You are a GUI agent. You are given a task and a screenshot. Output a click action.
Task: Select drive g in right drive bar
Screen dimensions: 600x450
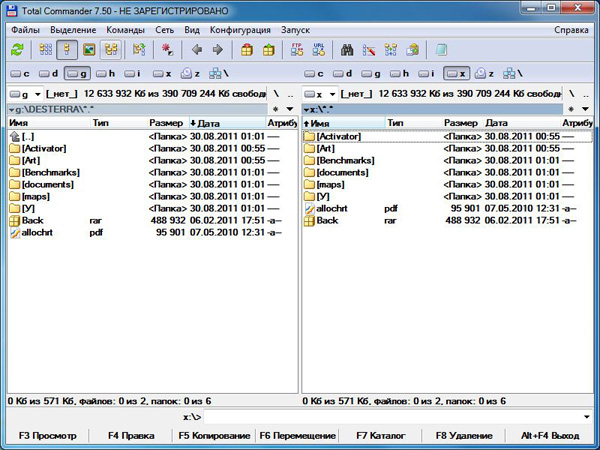tap(371, 73)
